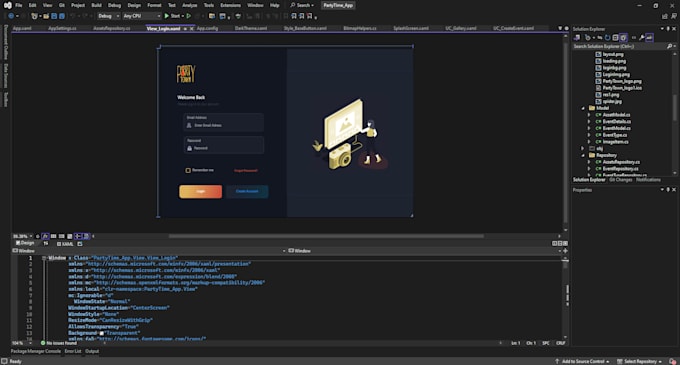680x365 pixels.
Task: Click the collapse pane icon near split buttons
Action: point(565,243)
